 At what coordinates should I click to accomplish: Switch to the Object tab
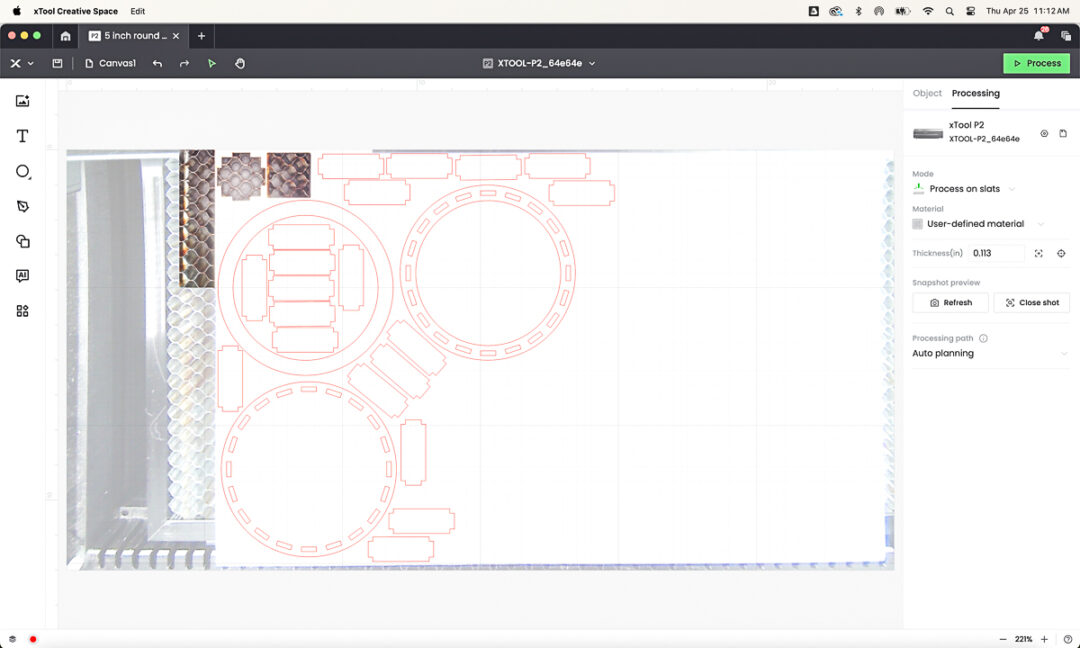(927, 93)
